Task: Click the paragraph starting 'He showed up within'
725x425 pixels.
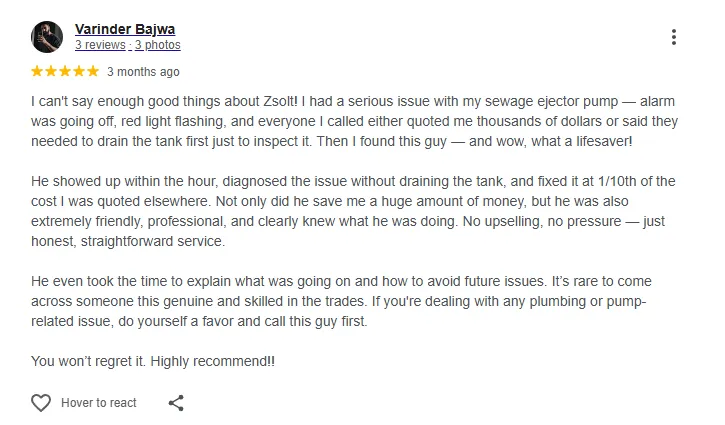Action: tap(353, 211)
